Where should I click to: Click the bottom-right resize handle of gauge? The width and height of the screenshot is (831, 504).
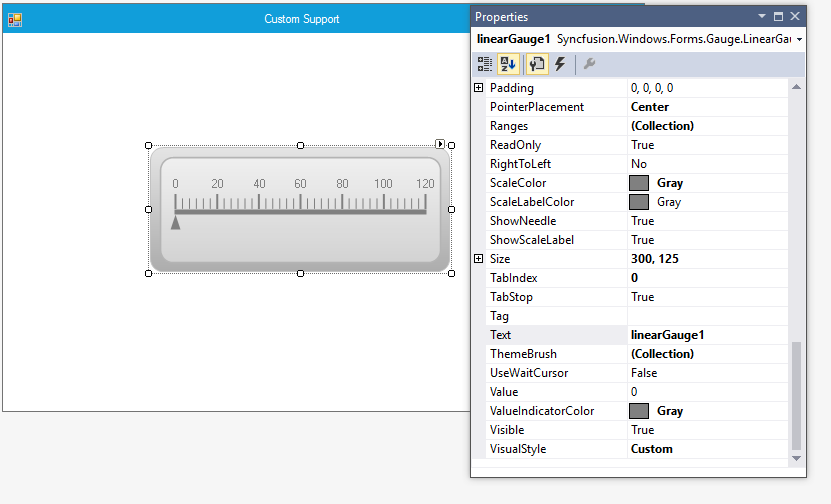click(x=452, y=273)
